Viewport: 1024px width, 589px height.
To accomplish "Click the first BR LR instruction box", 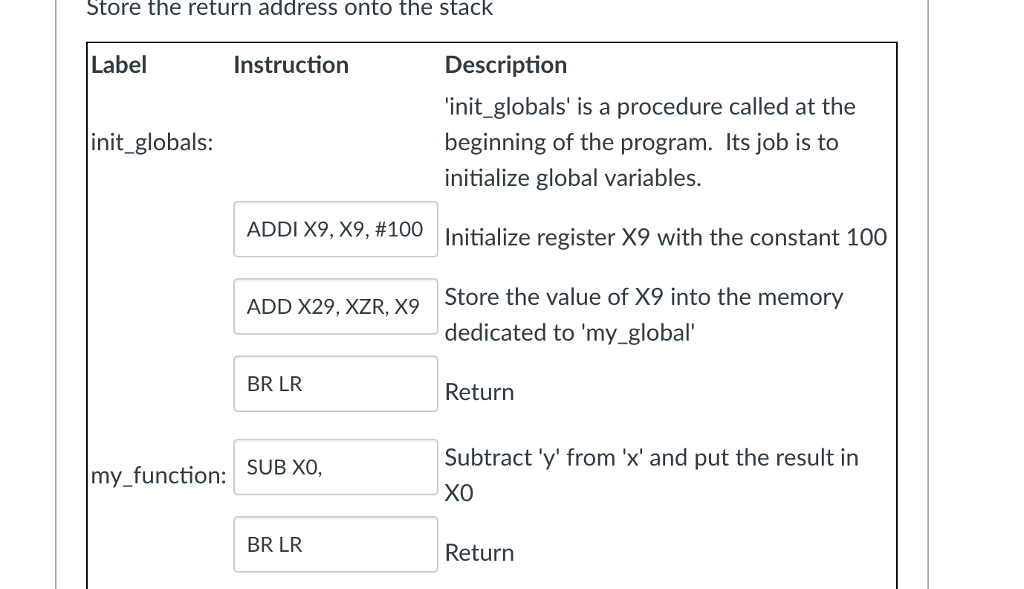I will point(335,383).
